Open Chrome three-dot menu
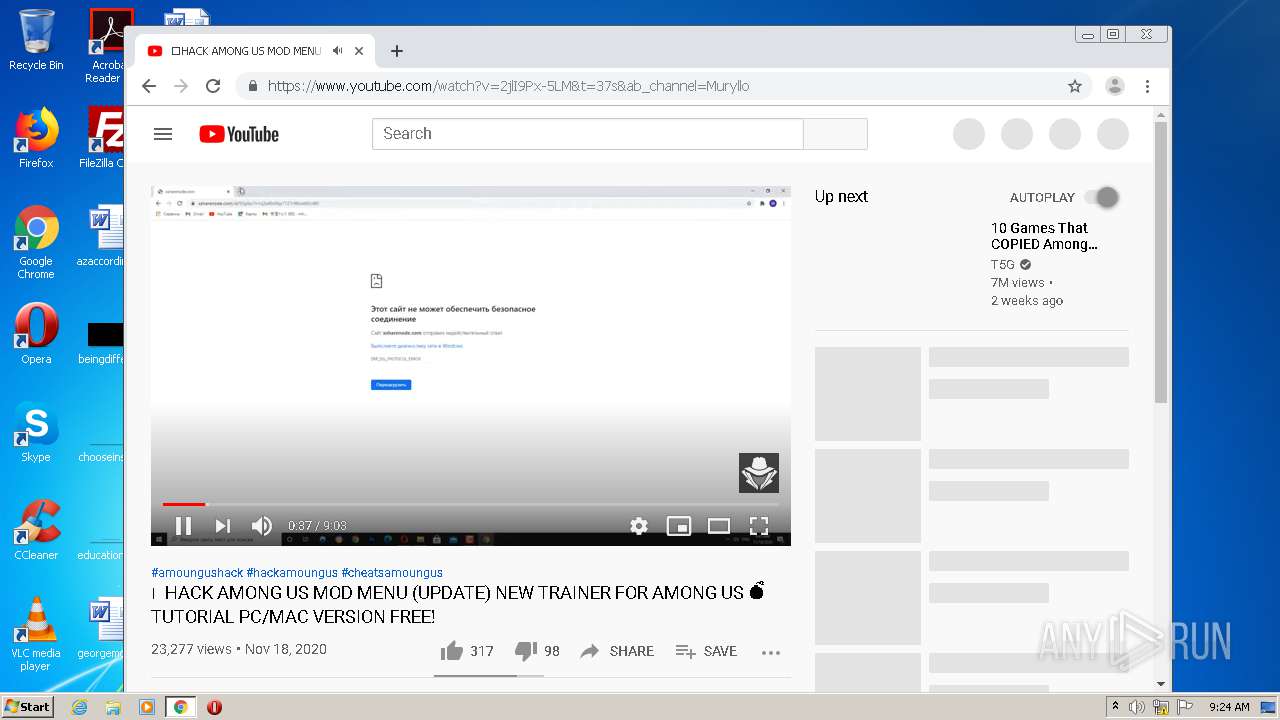Screen dimensions: 1280x720 point(1148,86)
